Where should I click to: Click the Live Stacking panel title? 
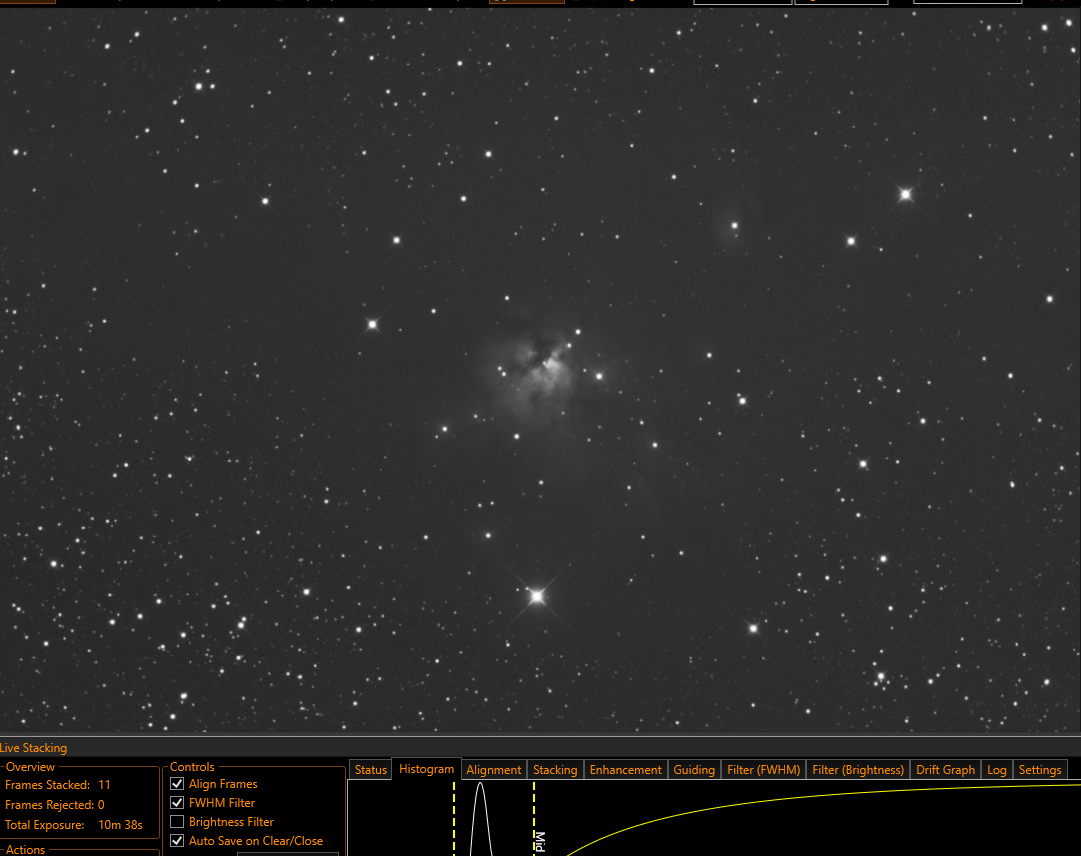(x=34, y=748)
